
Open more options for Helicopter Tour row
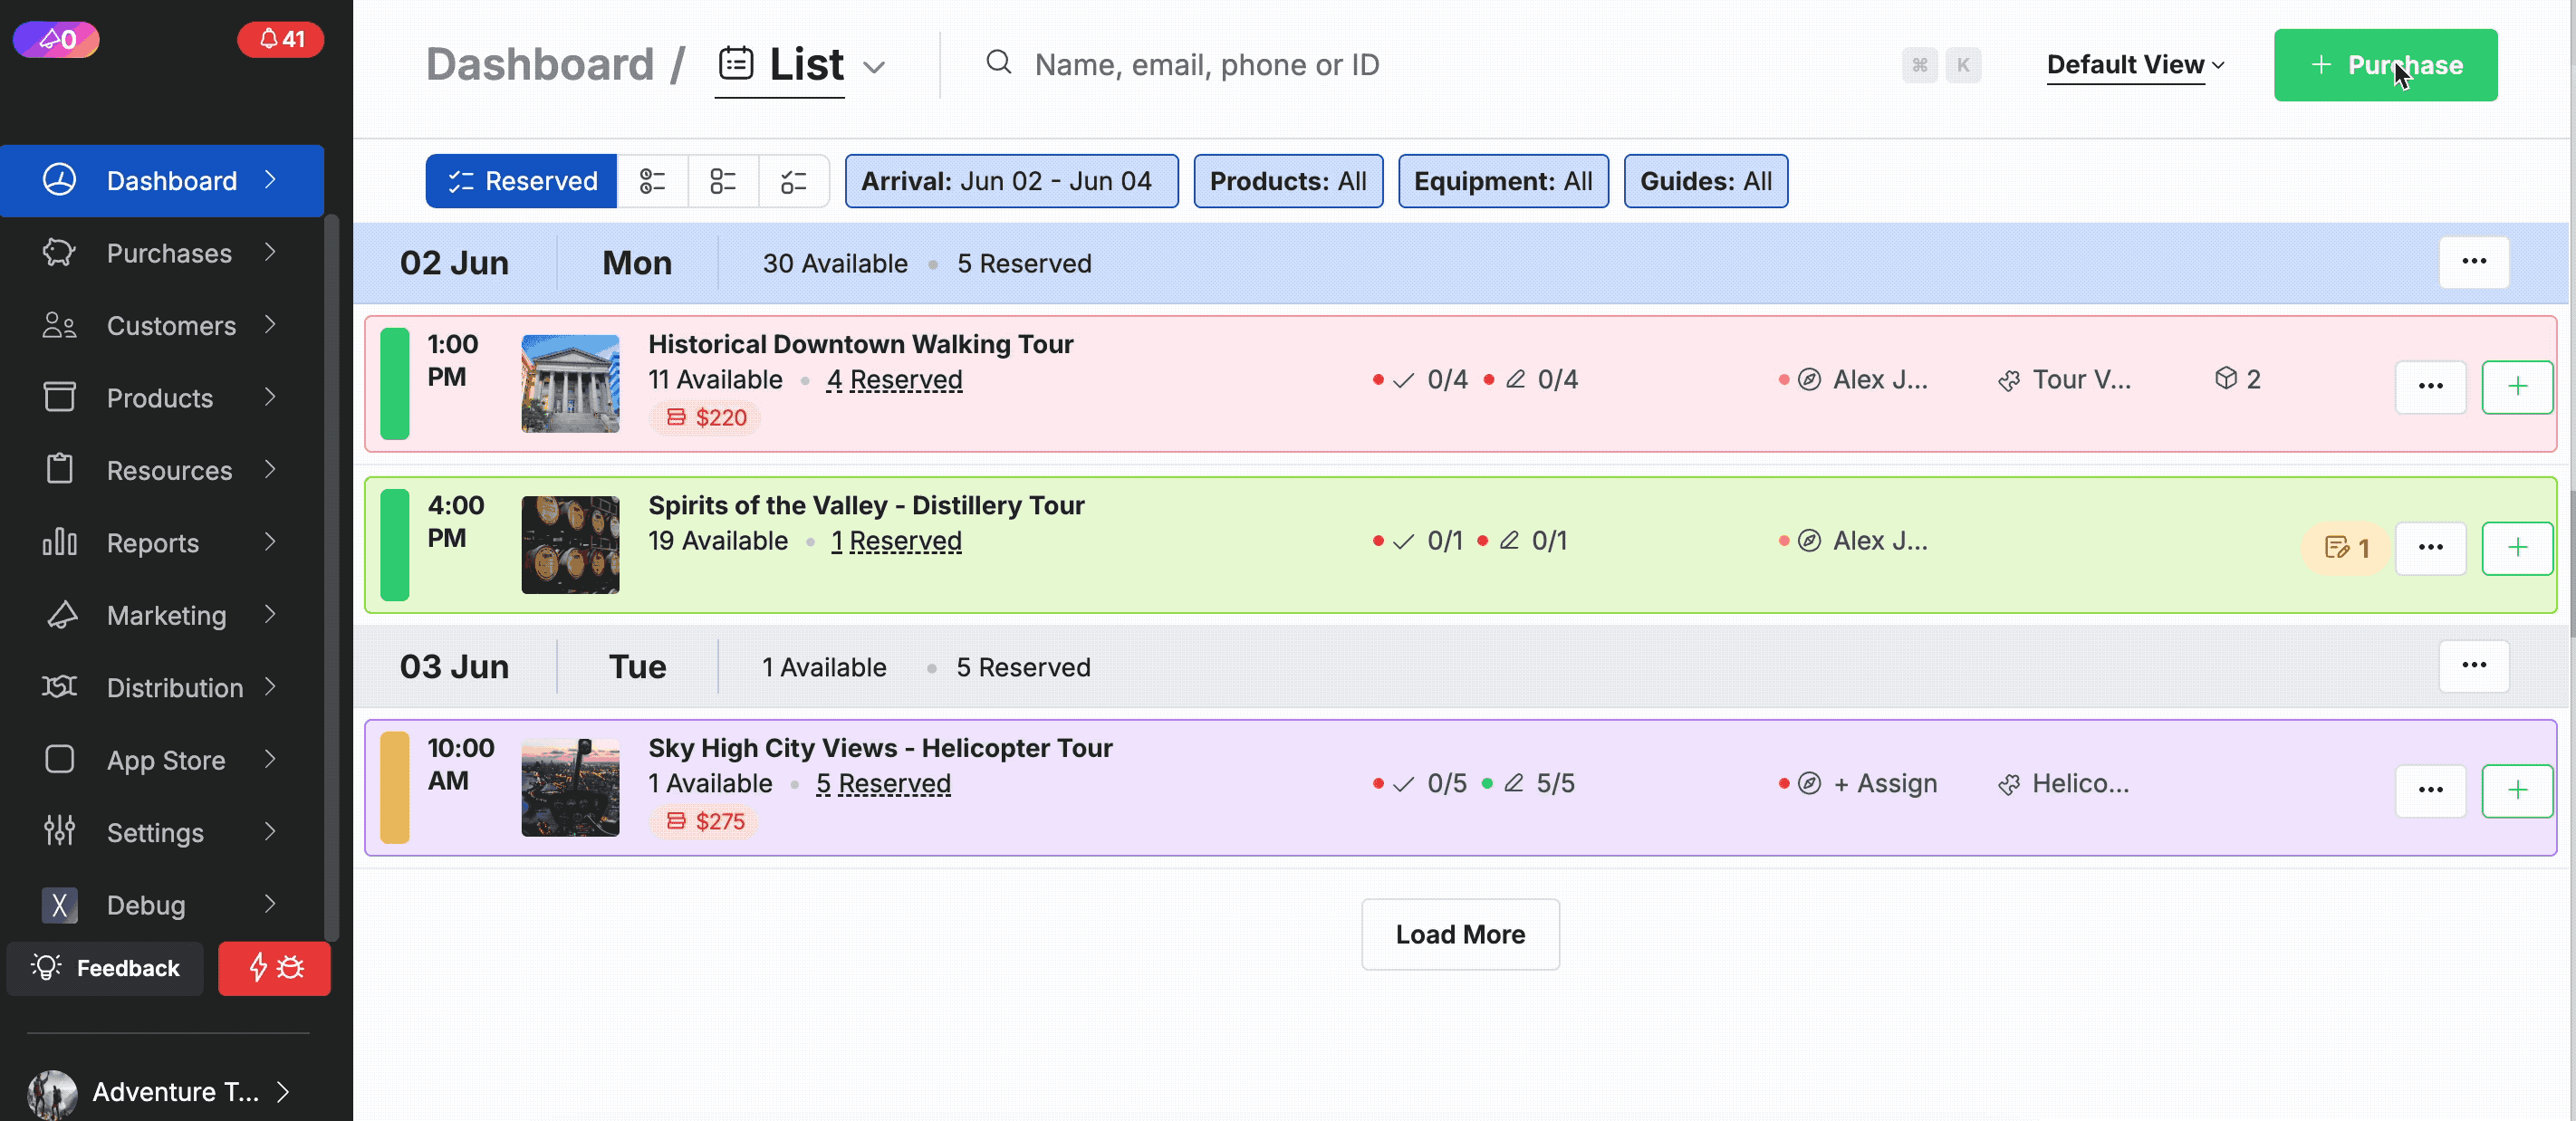tap(2430, 790)
